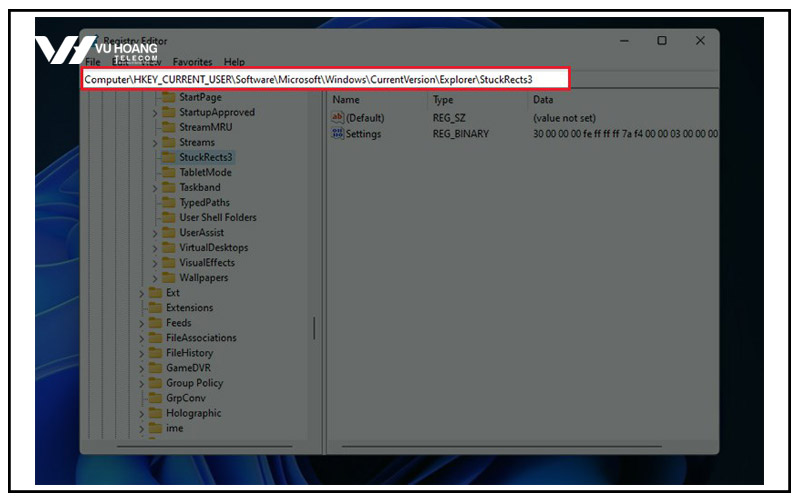
Task: Click the registry path address bar
Action: 326,79
